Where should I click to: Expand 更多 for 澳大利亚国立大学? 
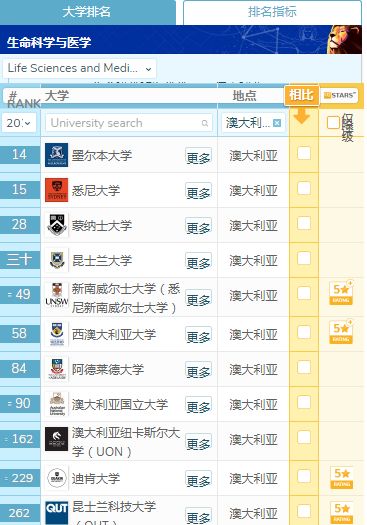[198, 406]
